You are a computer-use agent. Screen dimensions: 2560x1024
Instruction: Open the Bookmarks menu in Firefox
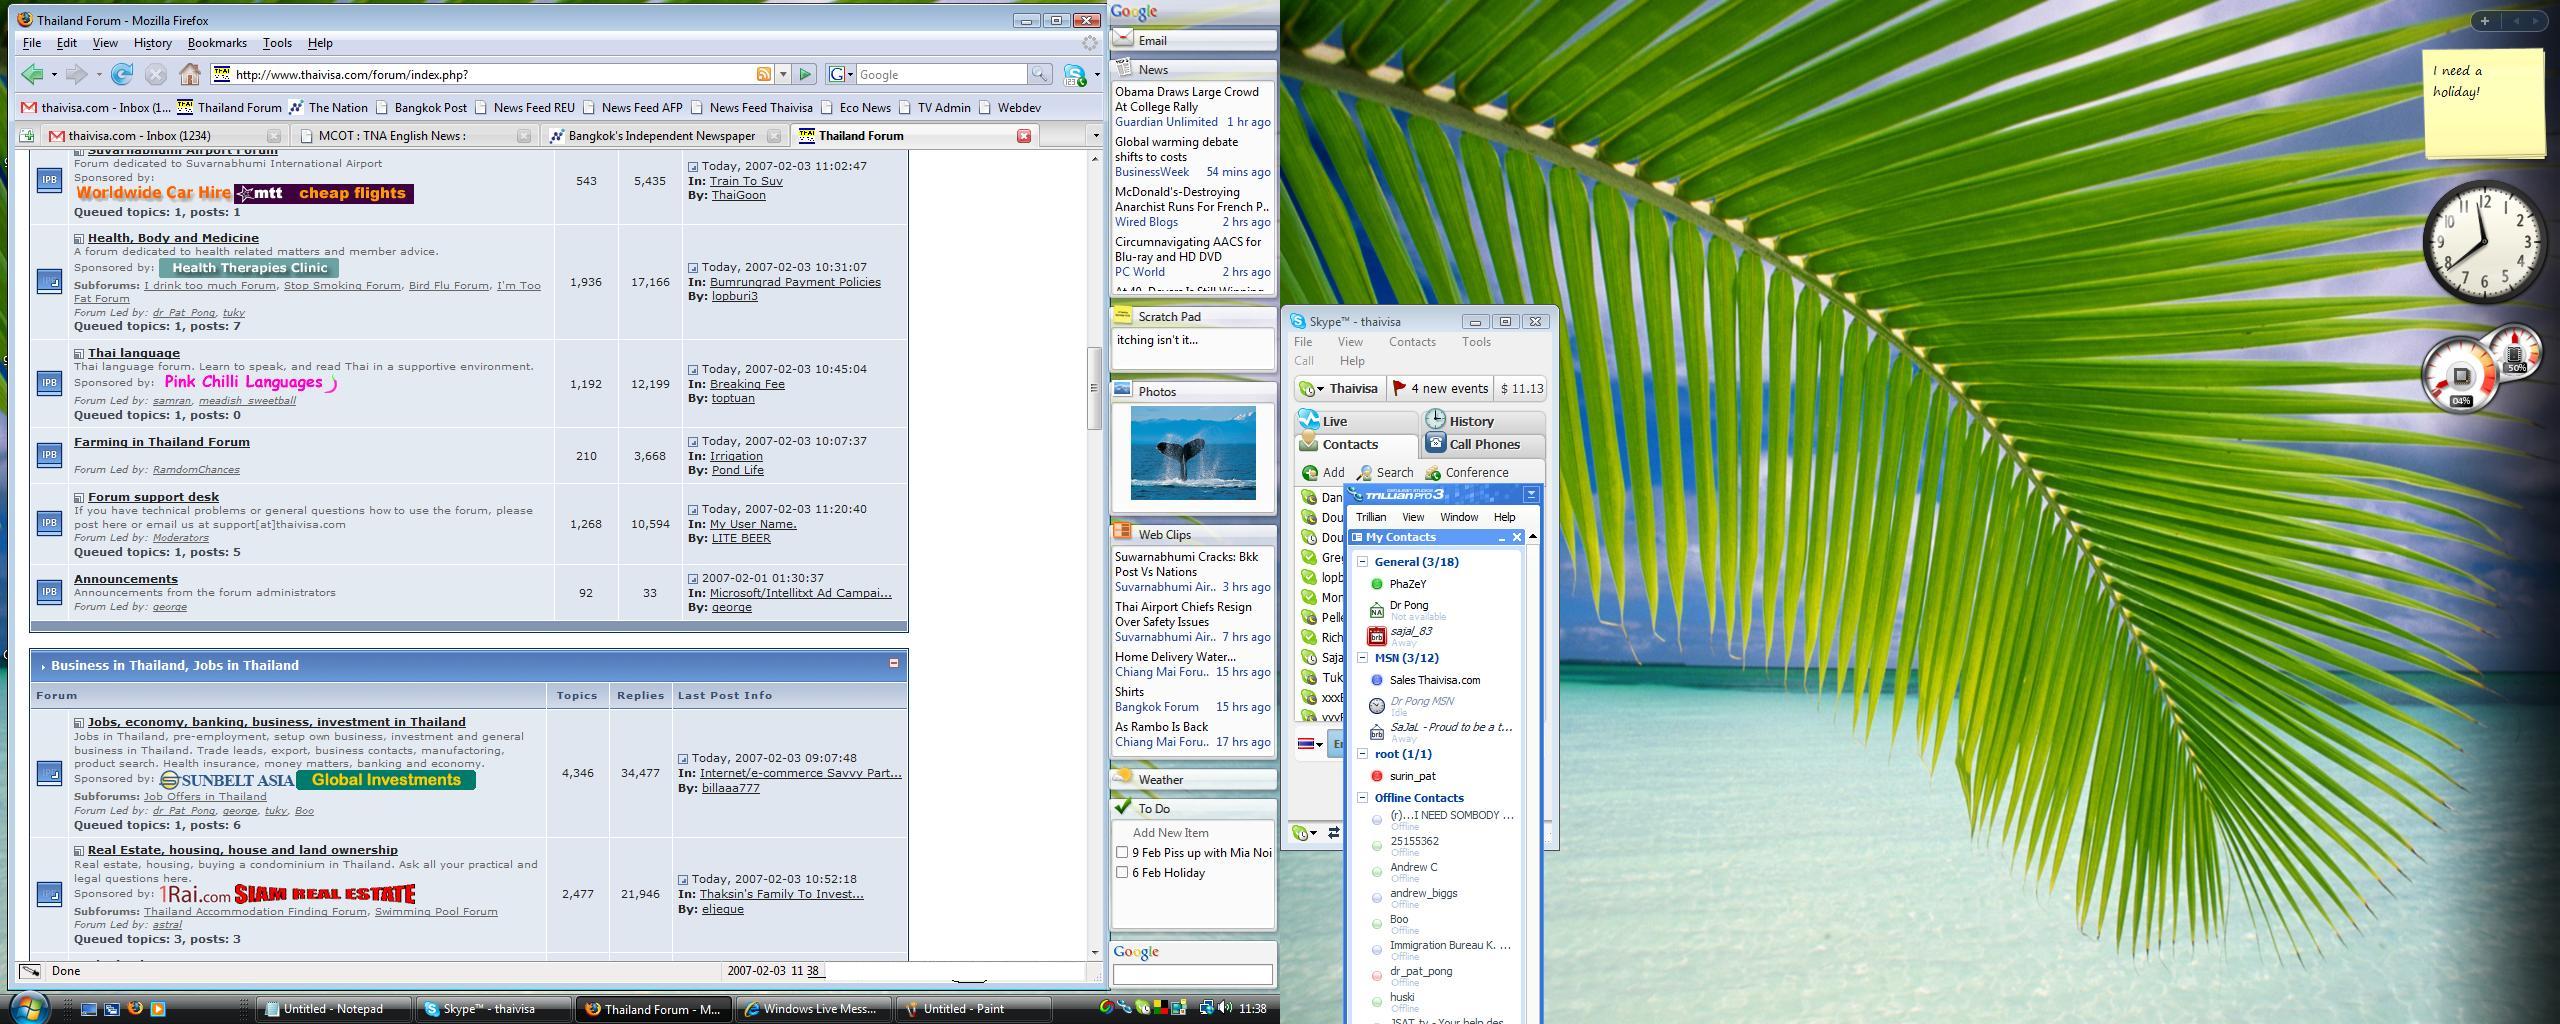tap(217, 43)
